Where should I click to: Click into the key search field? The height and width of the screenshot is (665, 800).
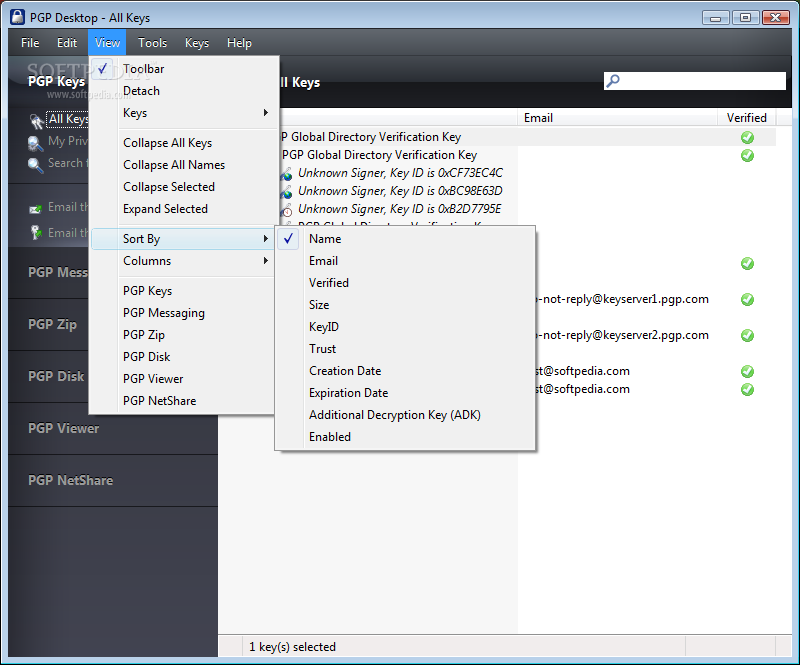694,81
